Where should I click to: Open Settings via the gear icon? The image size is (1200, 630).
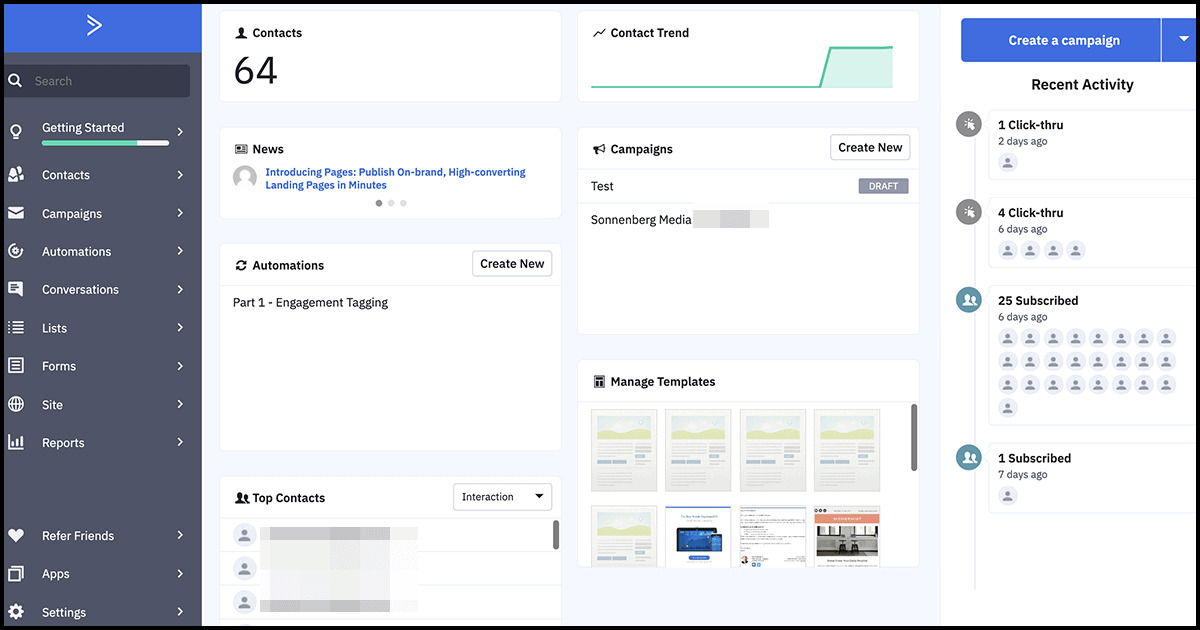[x=14, y=611]
